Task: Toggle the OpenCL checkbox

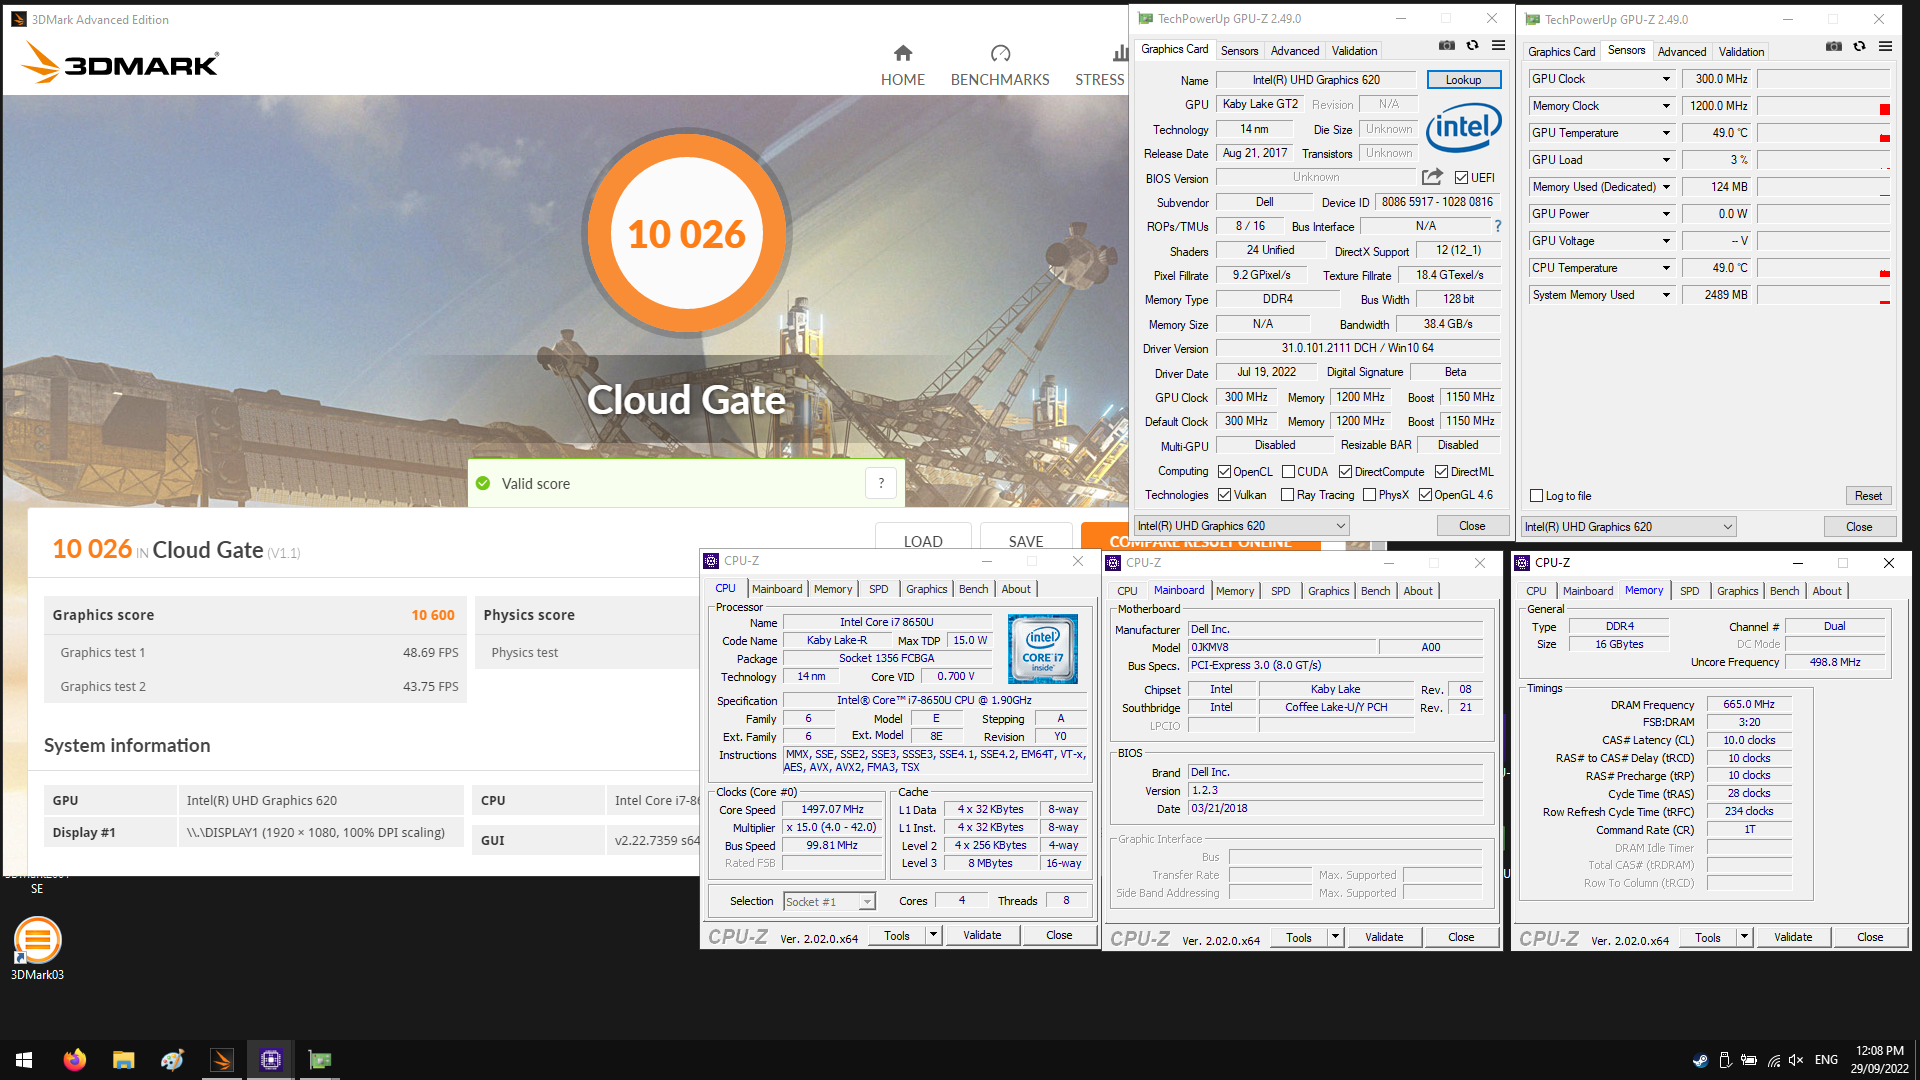Action: [1224, 472]
